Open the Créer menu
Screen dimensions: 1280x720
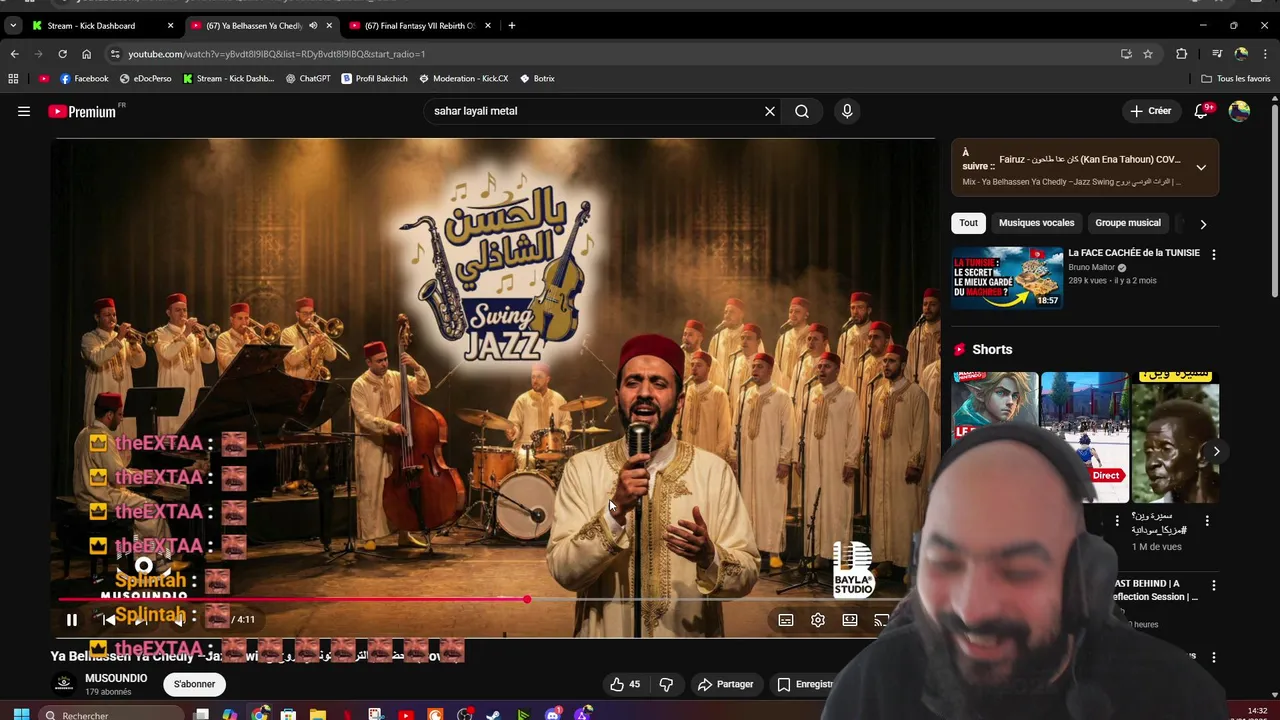[1150, 111]
